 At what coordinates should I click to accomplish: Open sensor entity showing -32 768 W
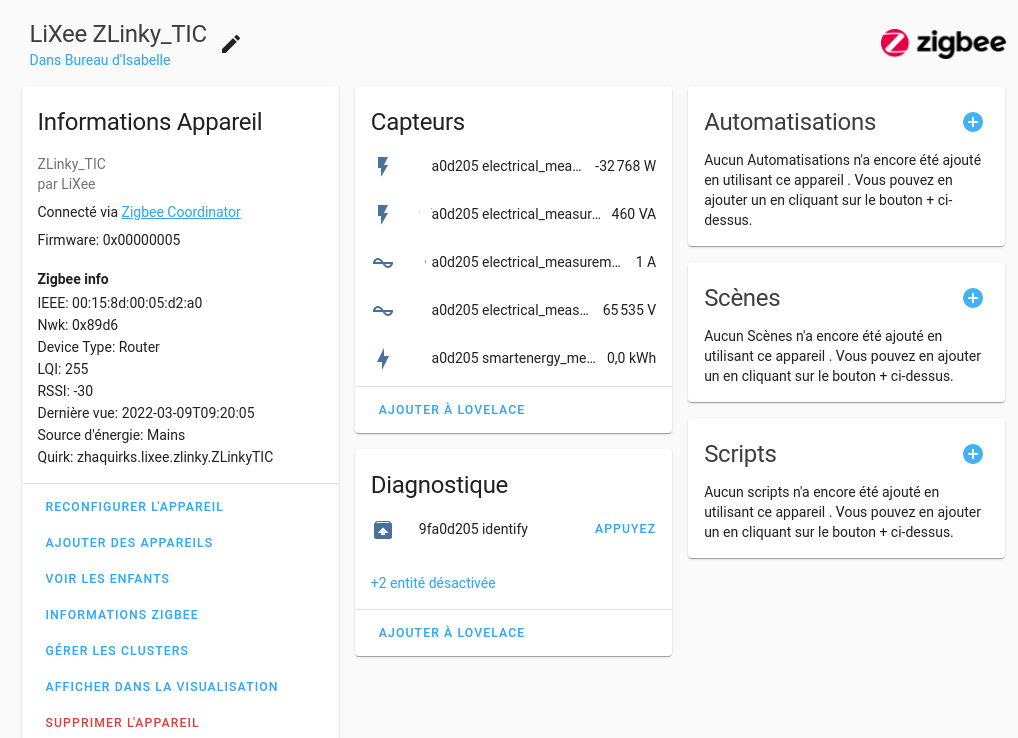click(x=514, y=166)
